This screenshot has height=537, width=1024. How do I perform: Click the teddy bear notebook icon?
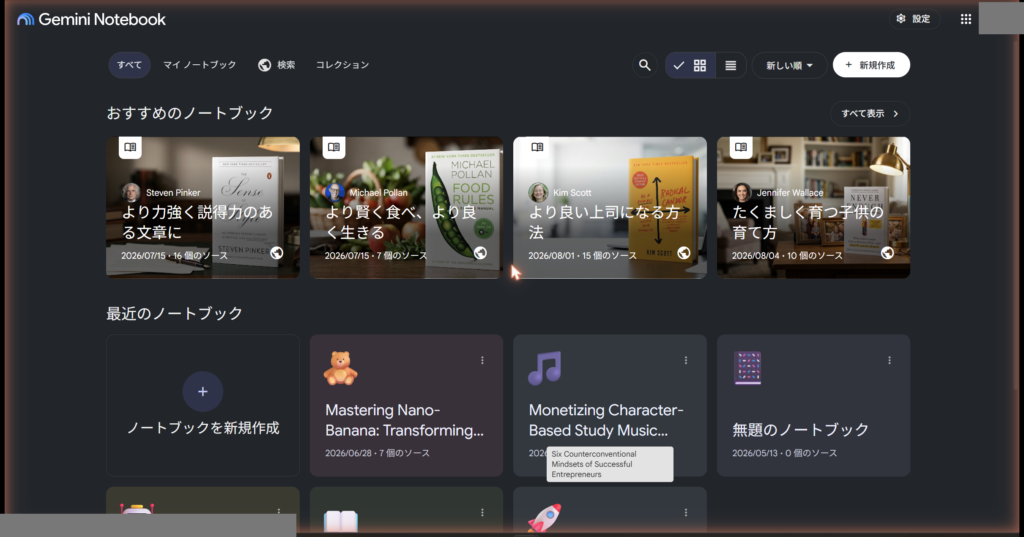click(340, 368)
